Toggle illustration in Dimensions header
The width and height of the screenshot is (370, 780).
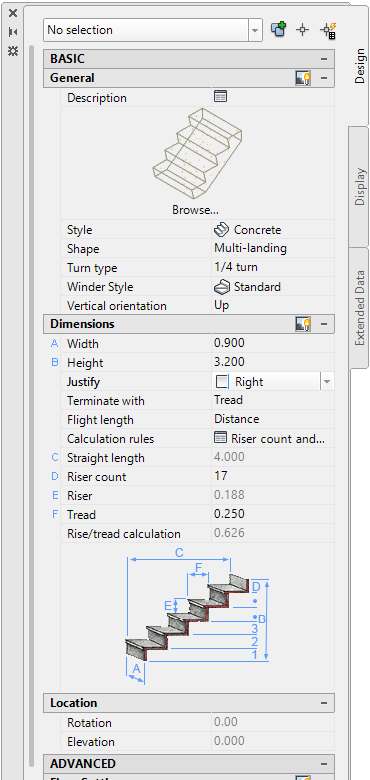coord(303,324)
